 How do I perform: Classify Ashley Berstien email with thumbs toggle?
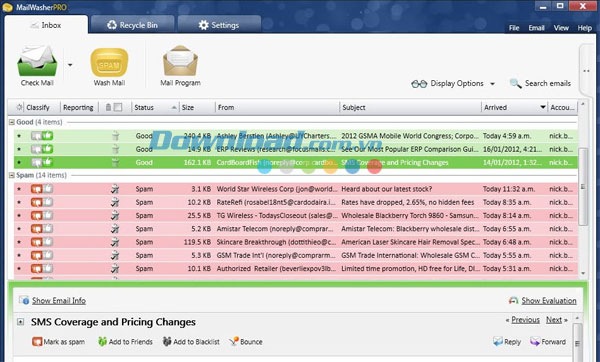[x=42, y=135]
